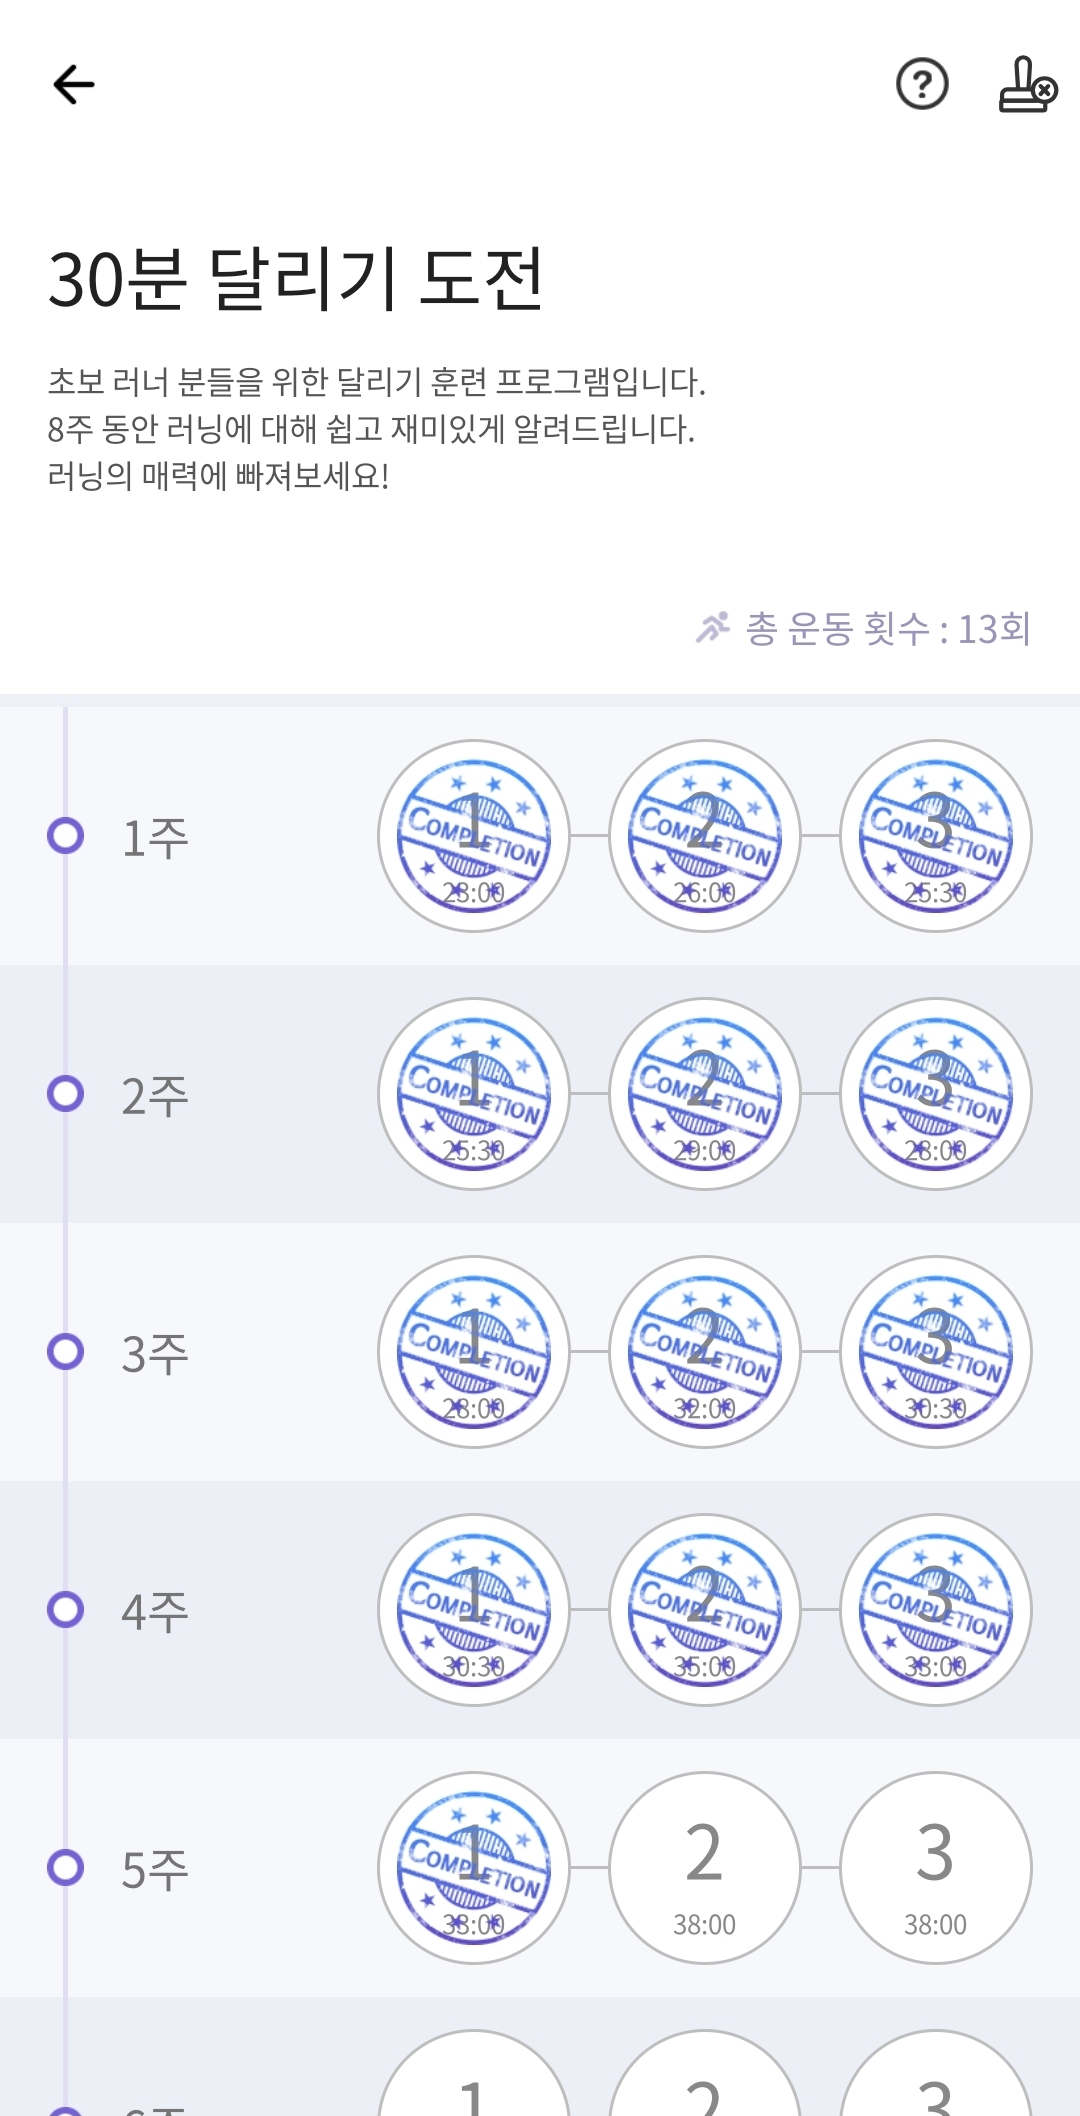Viewport: 1080px width, 2116px height.
Task: Open week 2 workout 2 stamp (29:00)
Action: (704, 1094)
